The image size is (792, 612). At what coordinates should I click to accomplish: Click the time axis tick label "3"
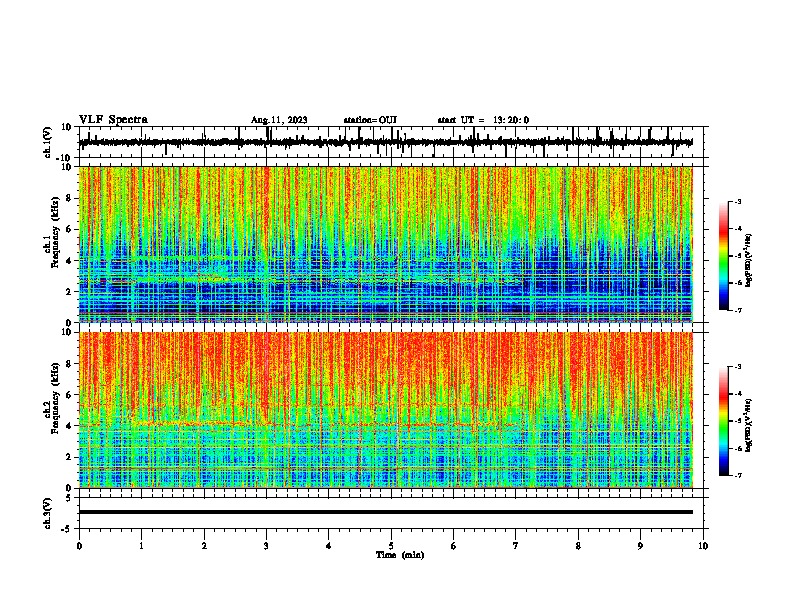pos(266,546)
